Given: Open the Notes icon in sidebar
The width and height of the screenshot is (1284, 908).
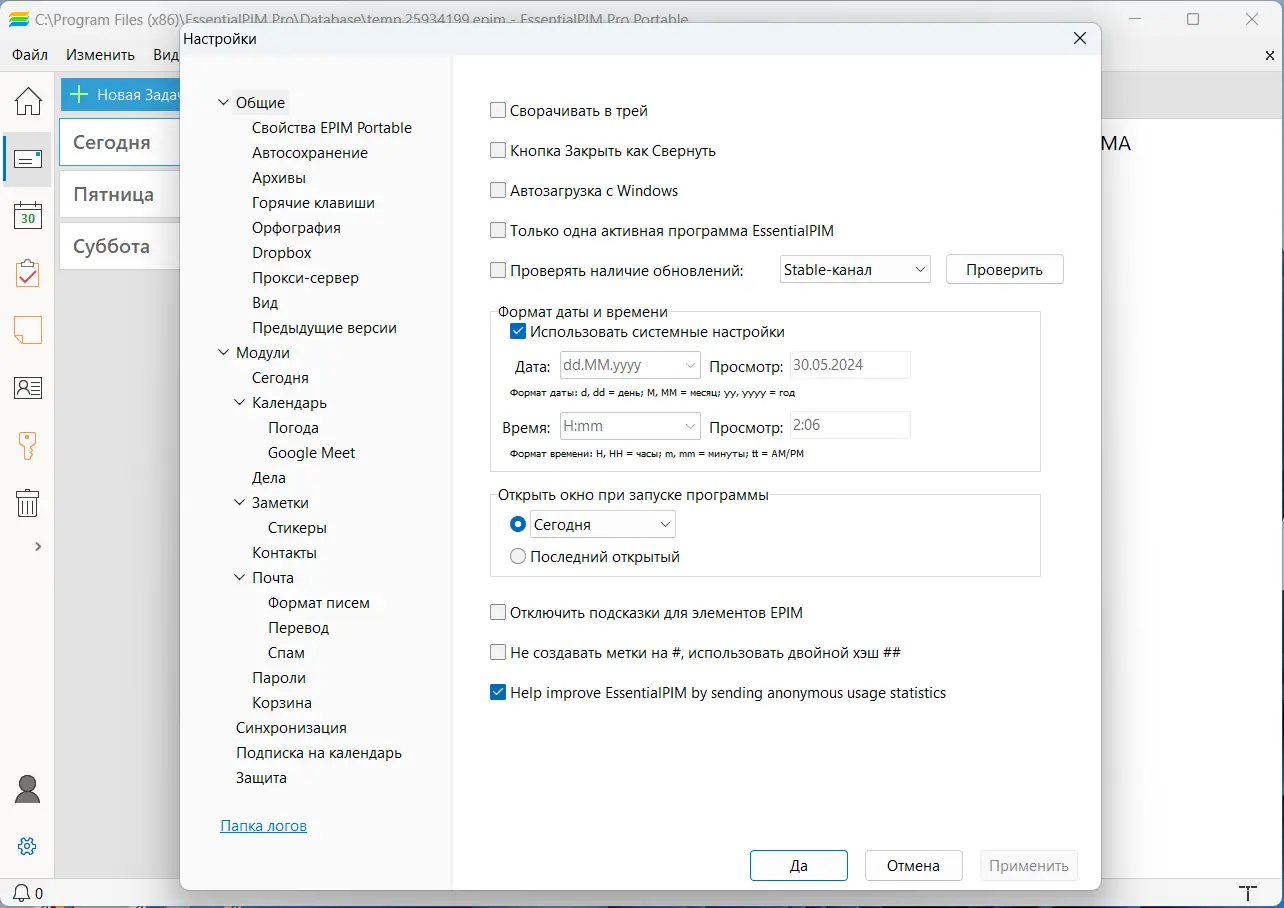Looking at the screenshot, I should tap(28, 330).
